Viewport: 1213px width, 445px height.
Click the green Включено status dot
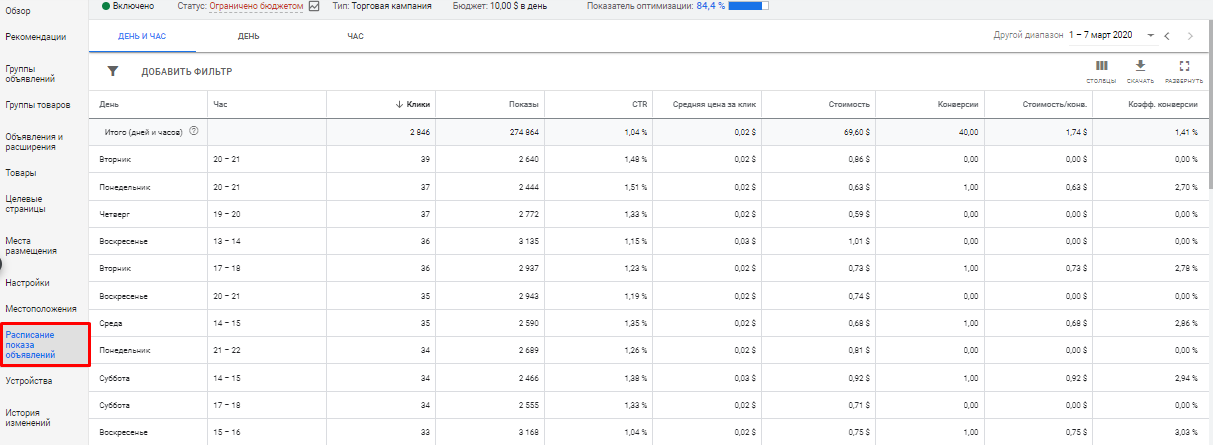pyautogui.click(x=106, y=6)
